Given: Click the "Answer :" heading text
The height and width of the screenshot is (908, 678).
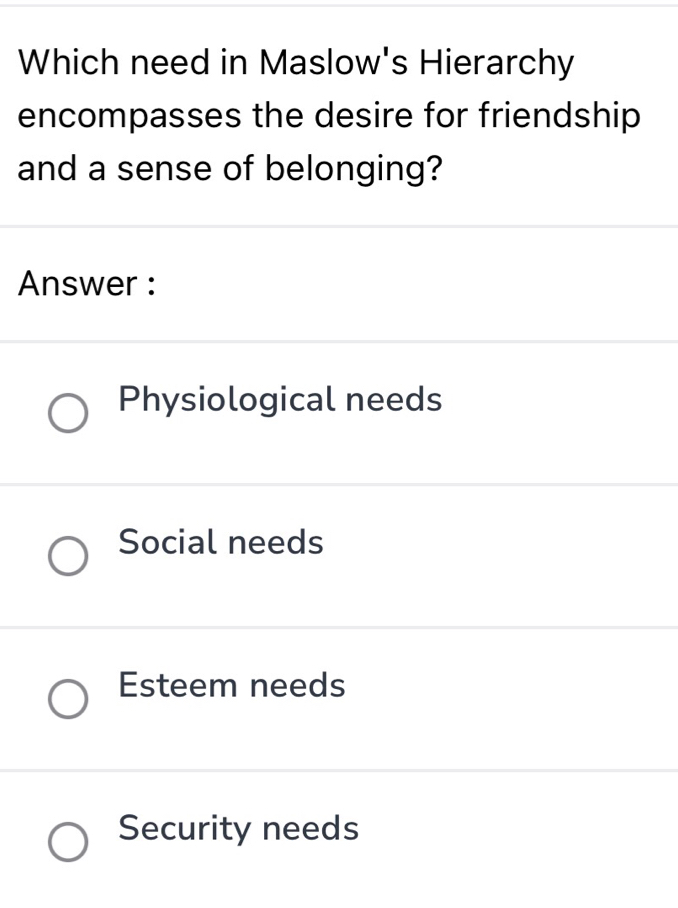Looking at the screenshot, I should [89, 284].
